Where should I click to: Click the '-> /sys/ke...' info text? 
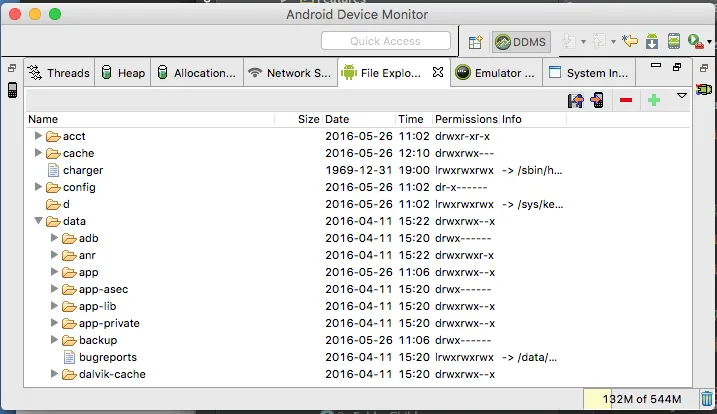(x=533, y=204)
